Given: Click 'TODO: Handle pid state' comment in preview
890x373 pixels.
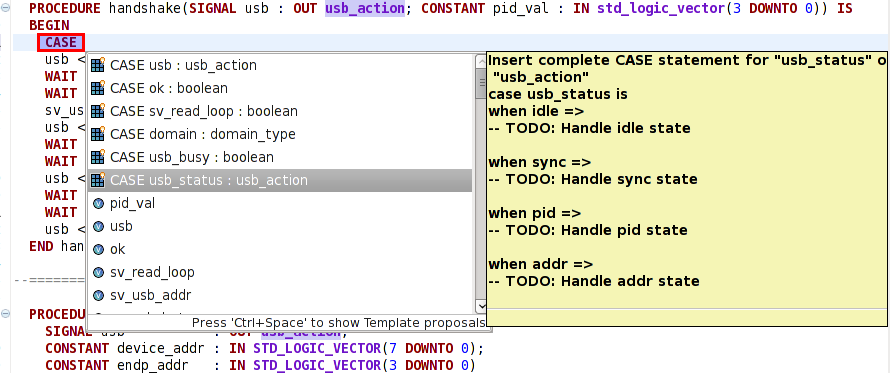Looking at the screenshot, I should (x=596, y=230).
